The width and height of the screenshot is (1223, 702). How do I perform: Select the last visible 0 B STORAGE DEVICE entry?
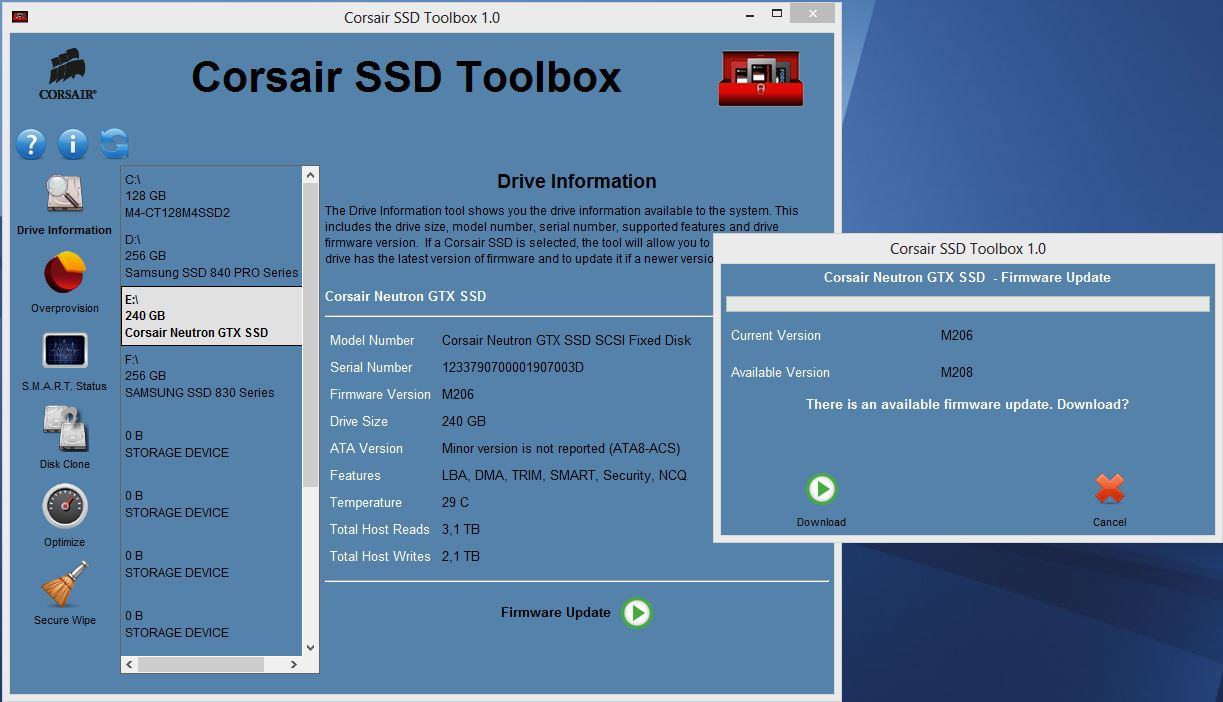pyautogui.click(x=211, y=624)
